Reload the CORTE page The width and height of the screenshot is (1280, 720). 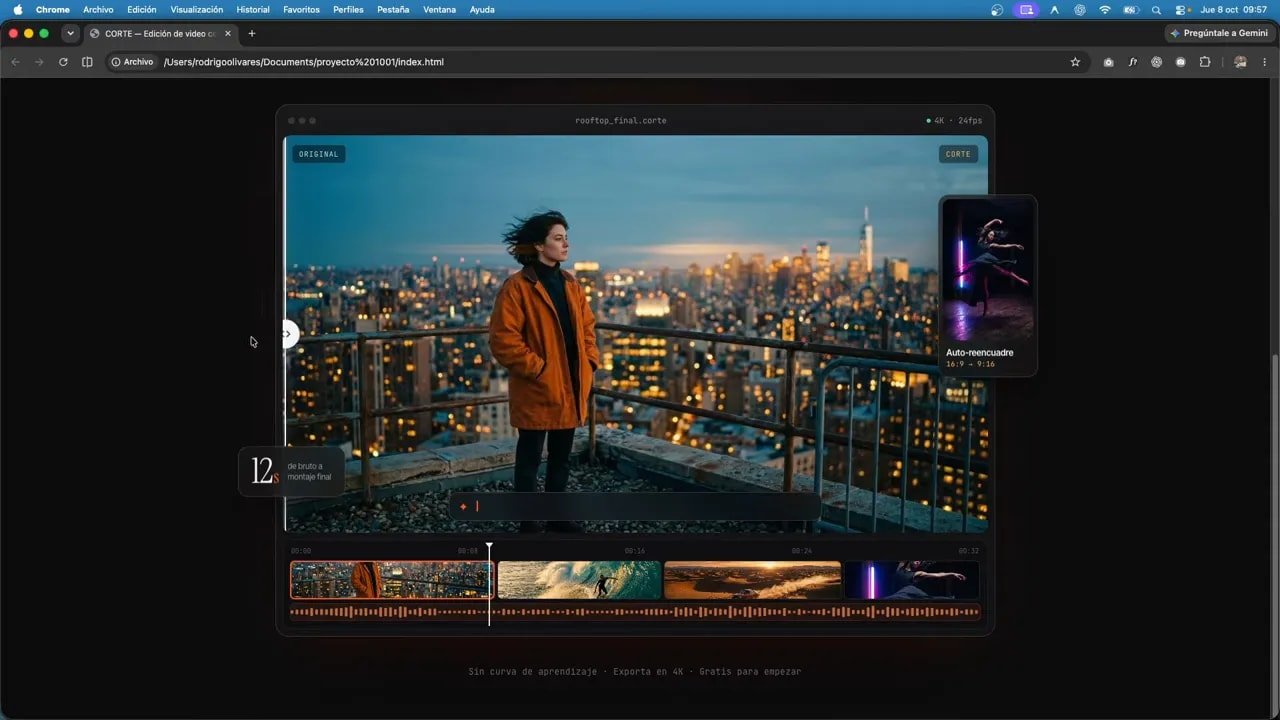(63, 62)
